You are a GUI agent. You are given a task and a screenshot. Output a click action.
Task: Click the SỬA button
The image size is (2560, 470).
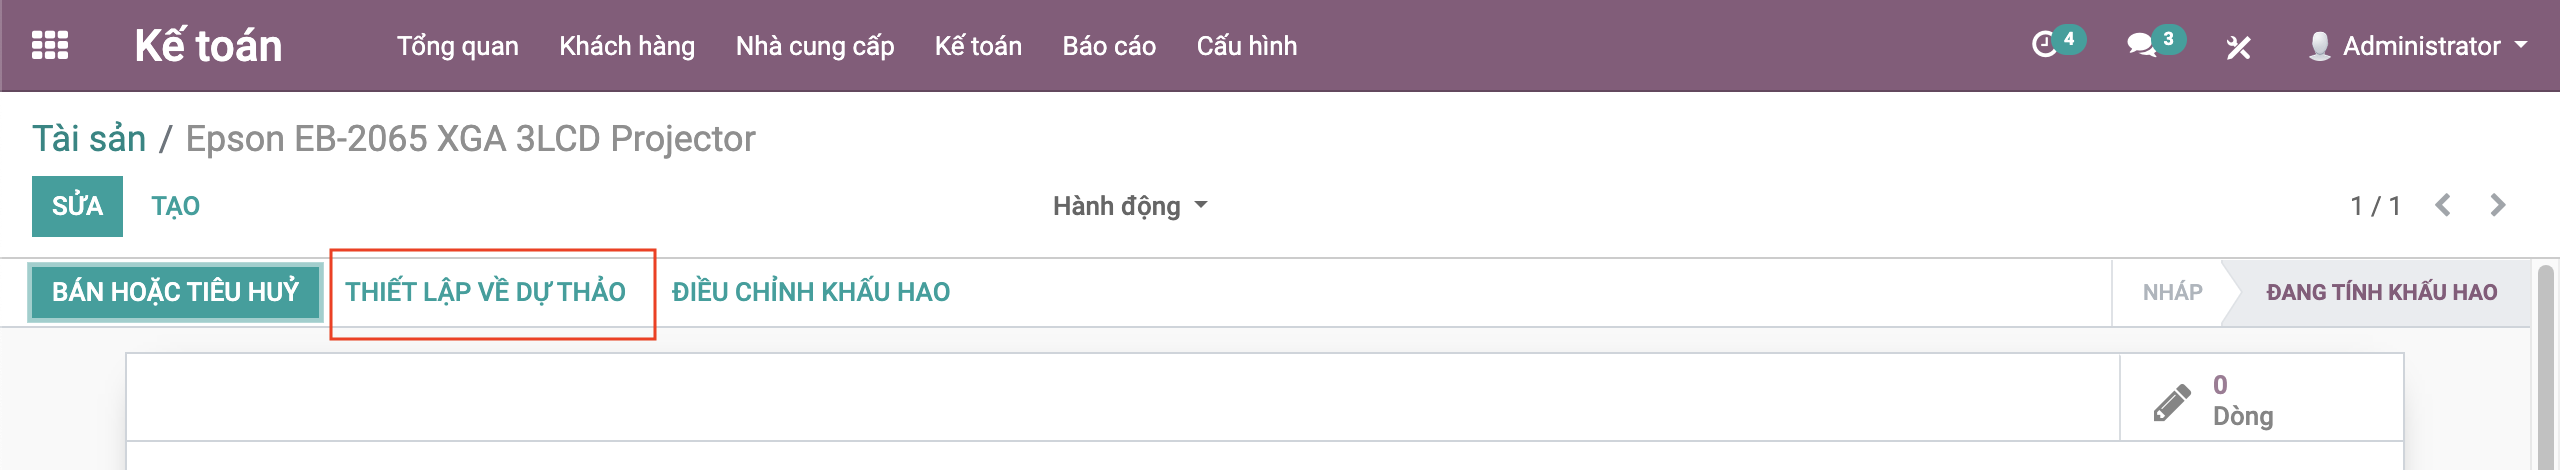pyautogui.click(x=77, y=206)
